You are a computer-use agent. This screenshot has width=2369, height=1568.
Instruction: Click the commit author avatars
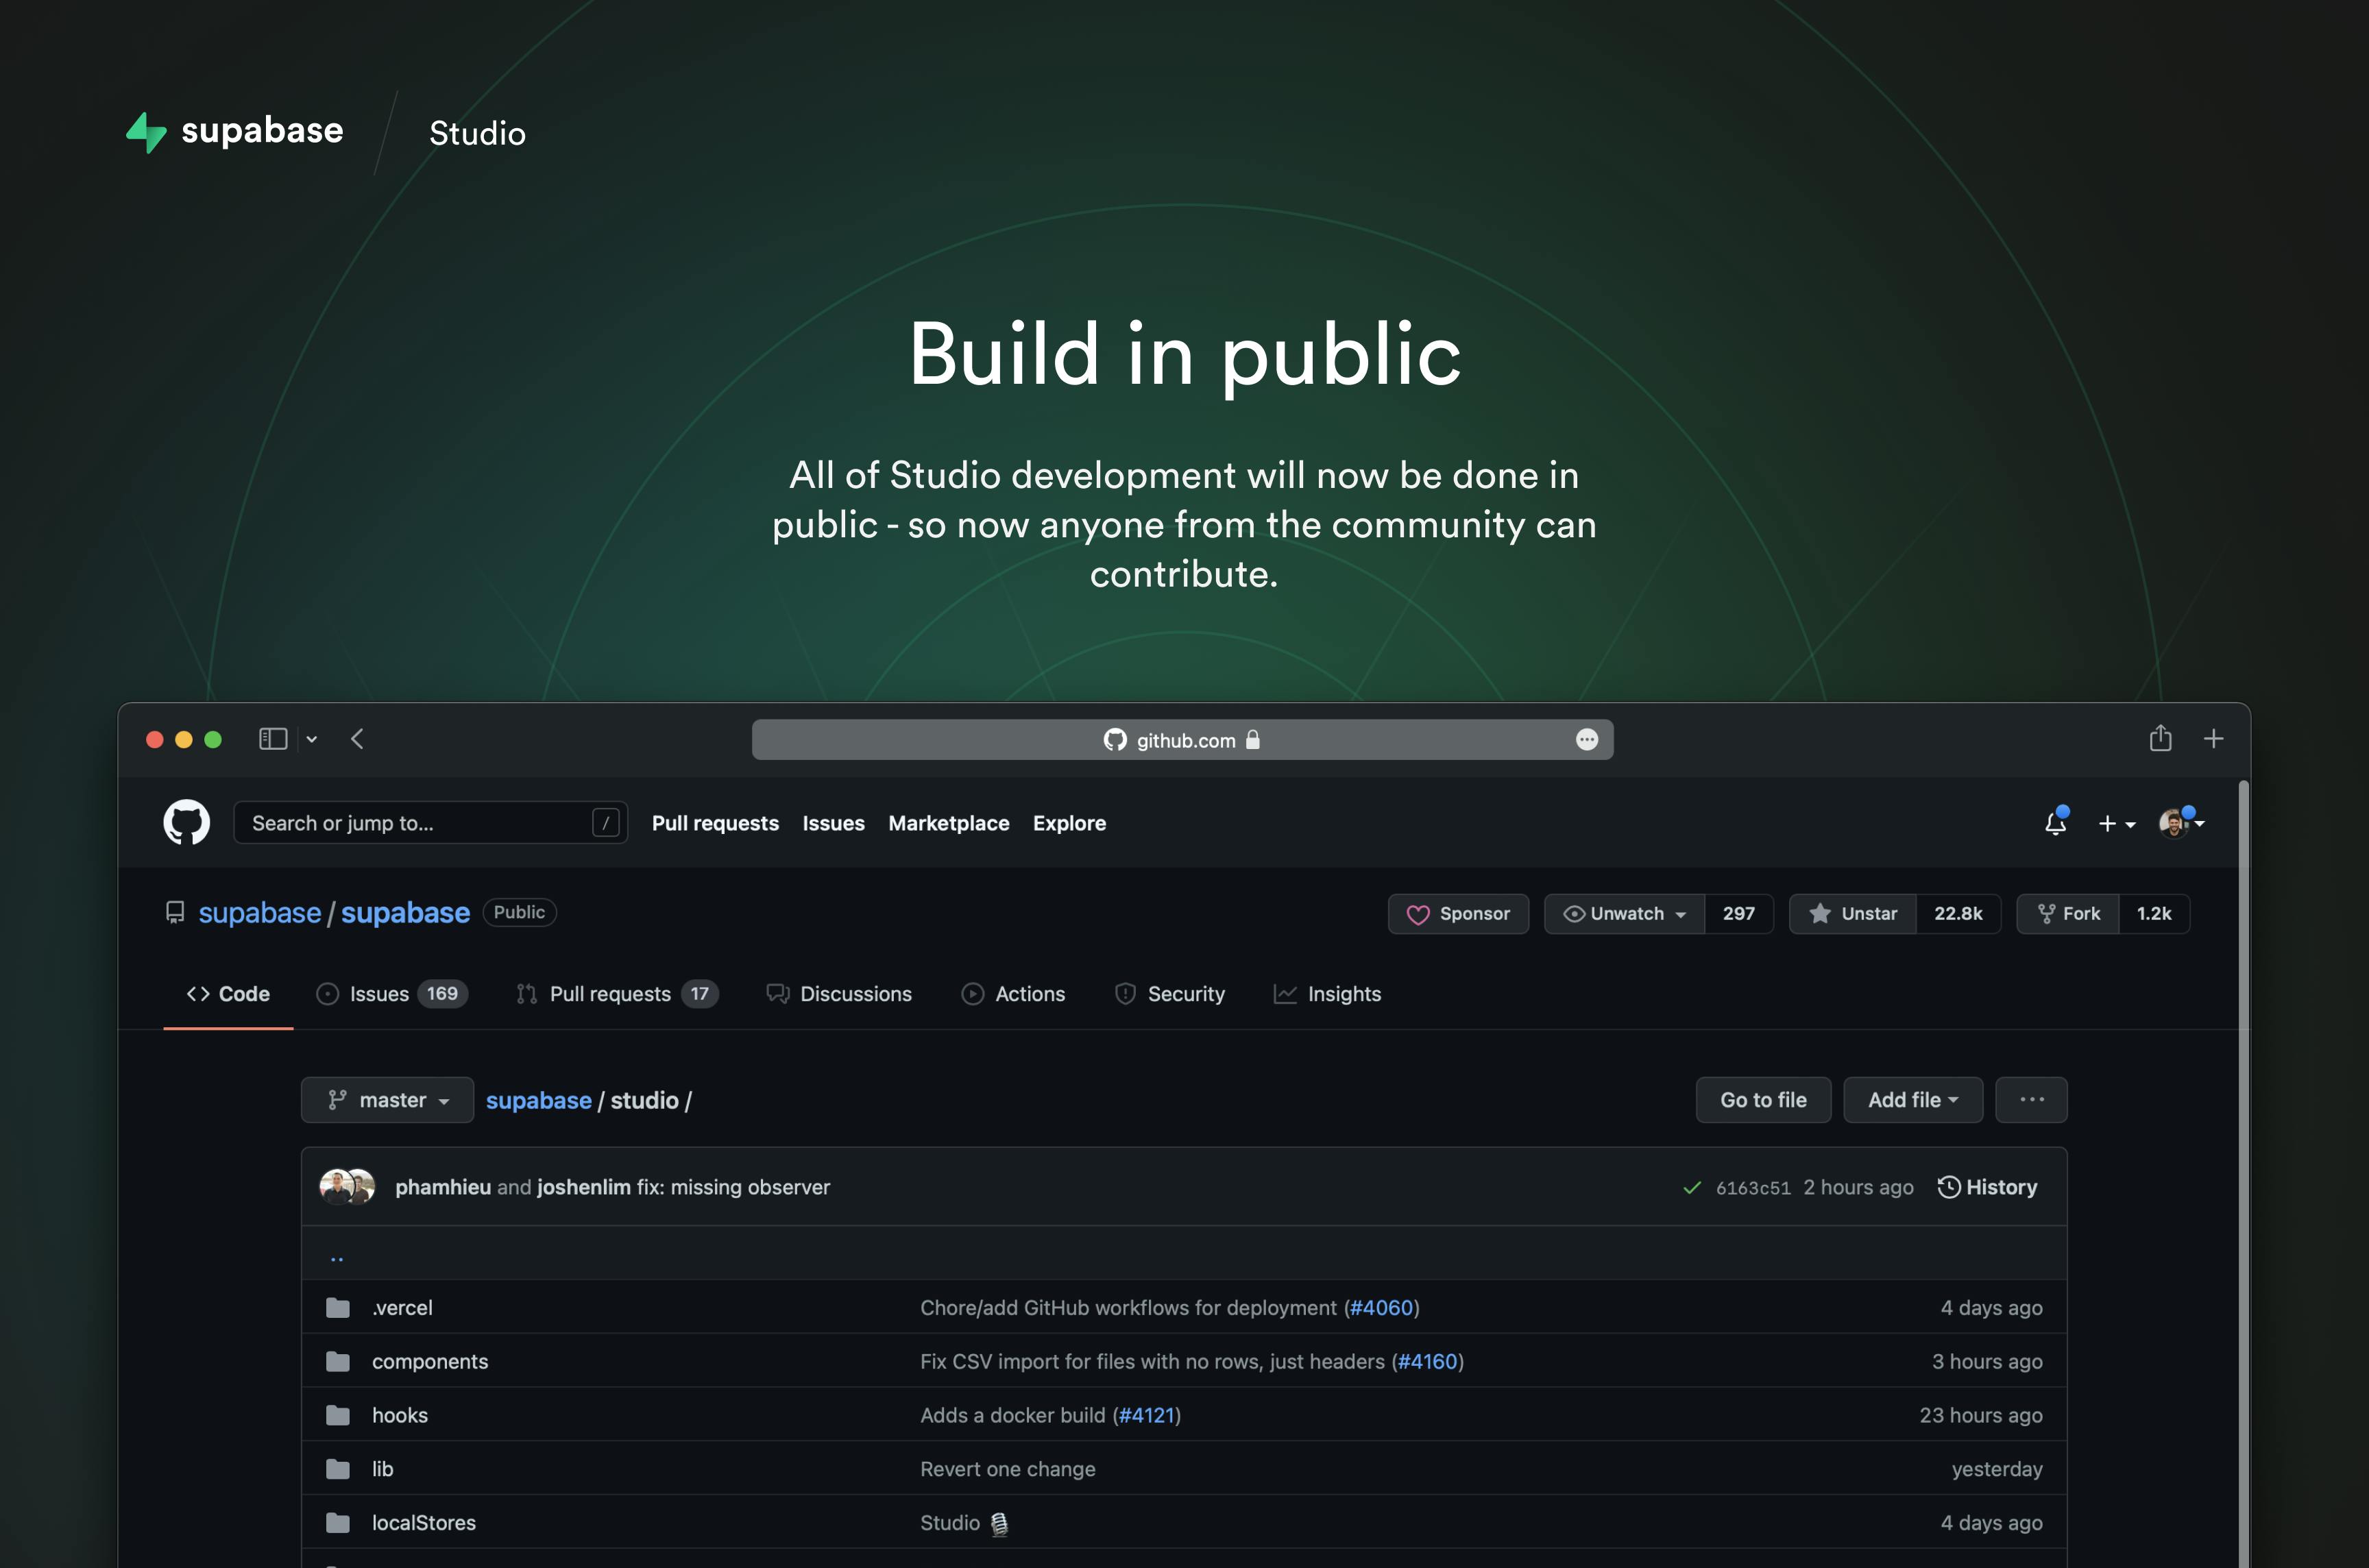(x=347, y=1187)
